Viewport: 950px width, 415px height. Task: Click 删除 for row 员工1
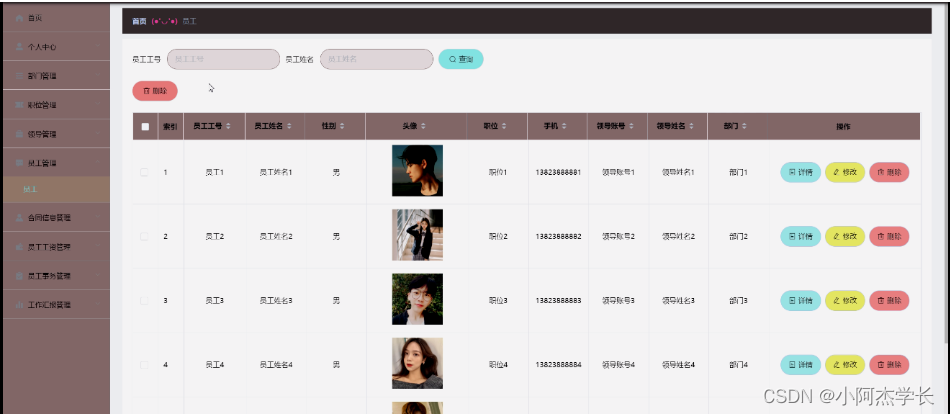click(x=889, y=172)
